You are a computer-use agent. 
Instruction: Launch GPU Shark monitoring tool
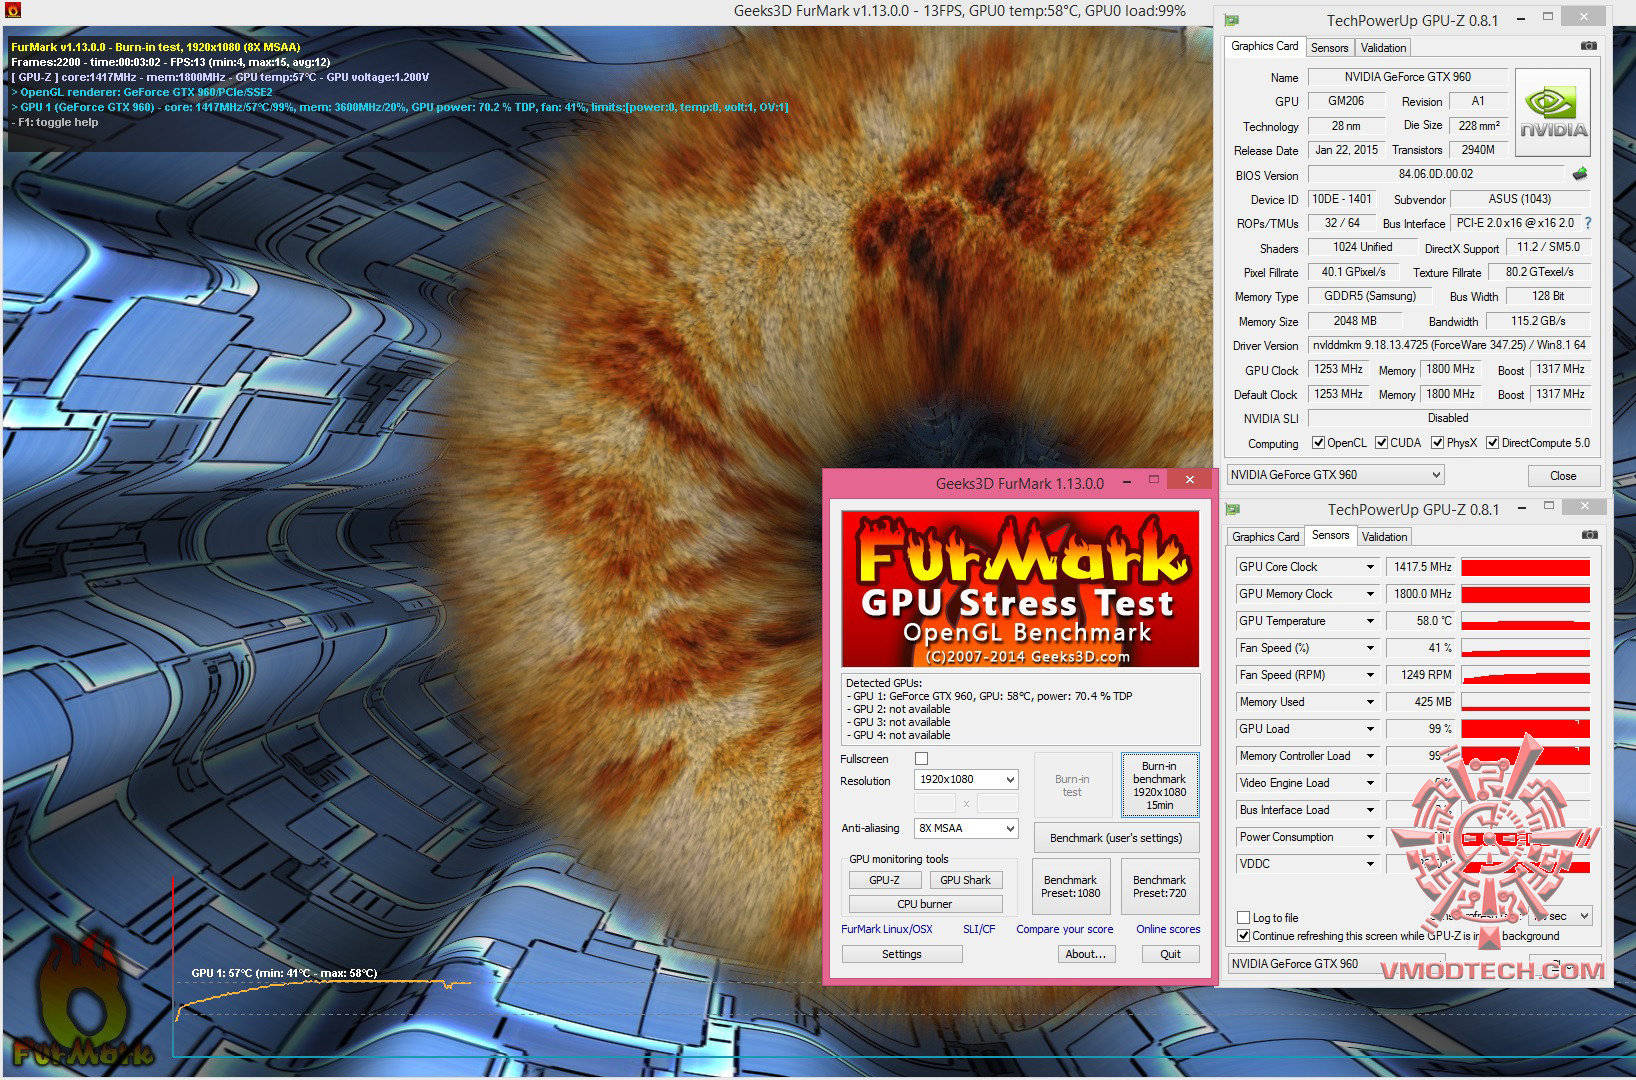(966, 880)
